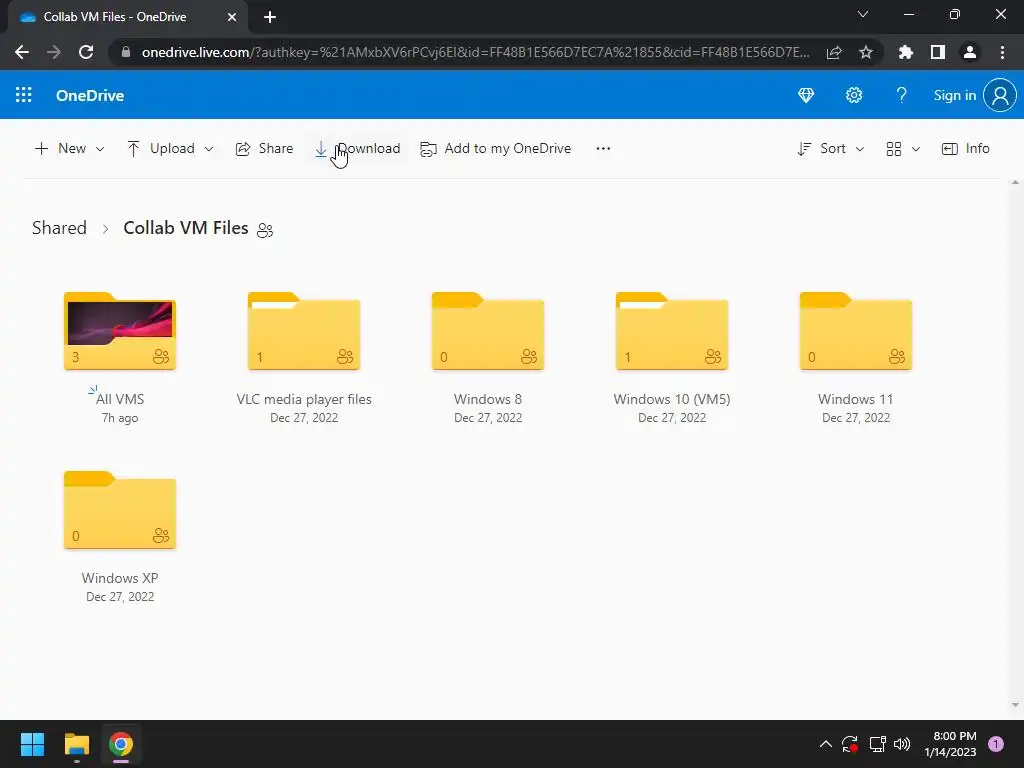
Task: Click the site lock icon
Action: tap(125, 52)
